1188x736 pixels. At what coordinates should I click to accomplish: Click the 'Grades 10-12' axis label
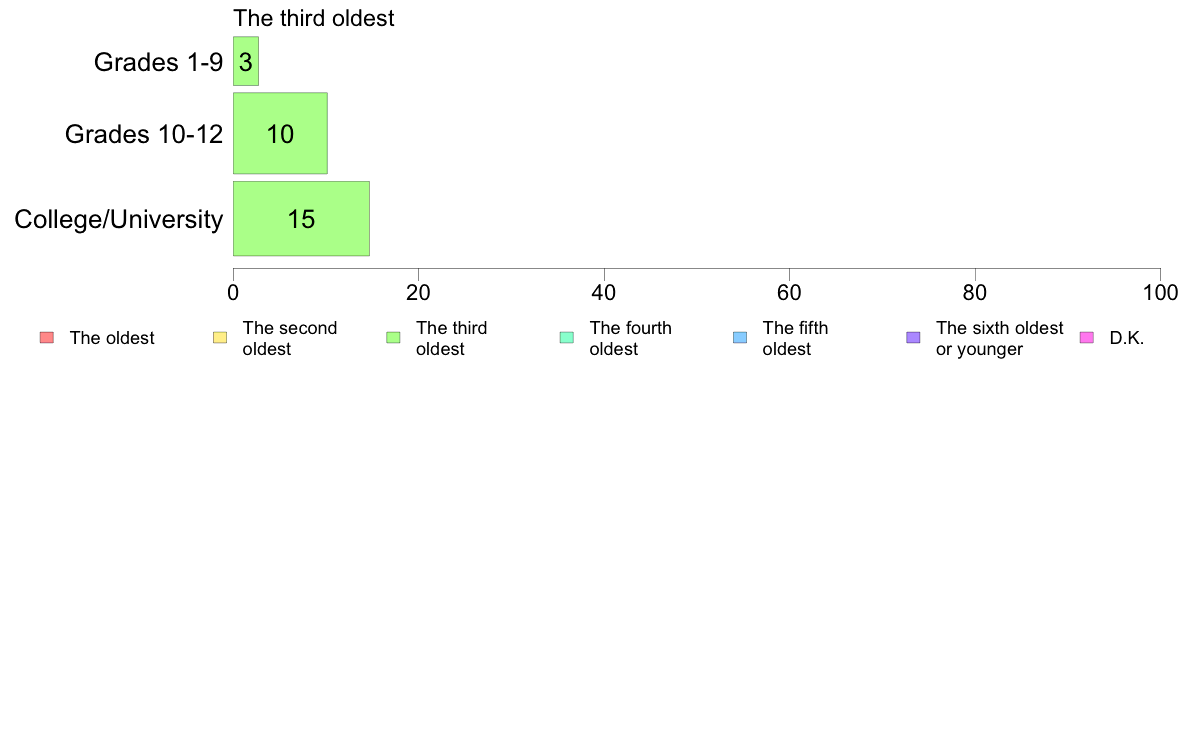144,134
